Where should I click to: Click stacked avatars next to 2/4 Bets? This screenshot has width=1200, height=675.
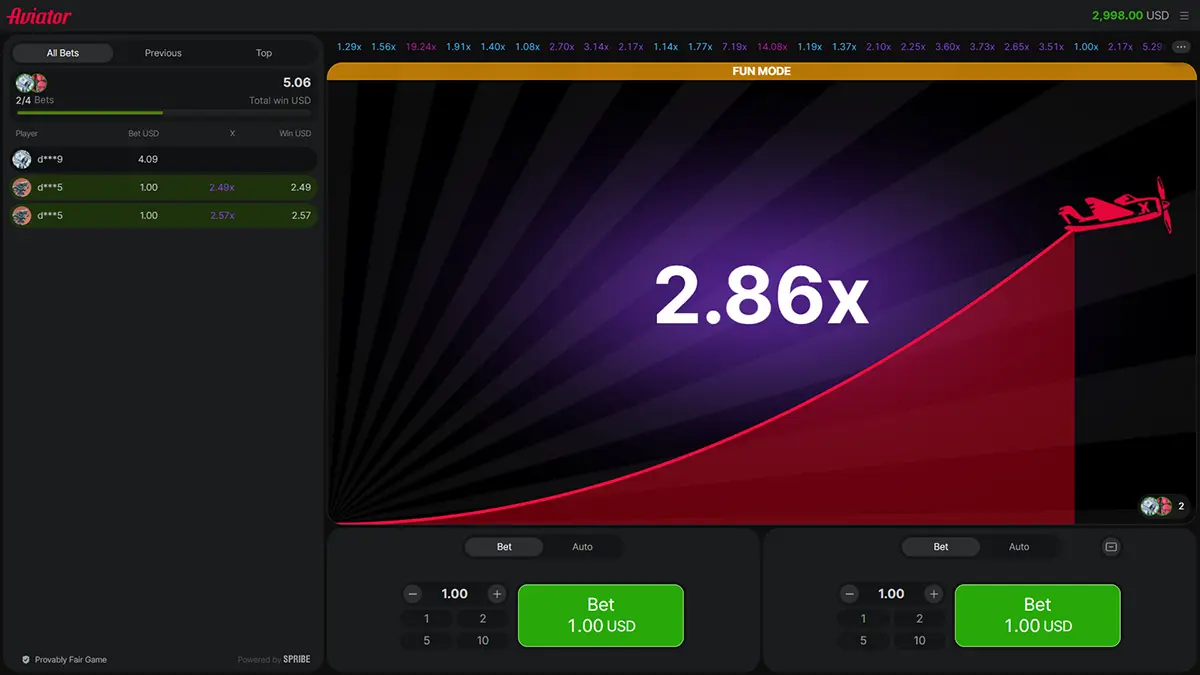pos(32,83)
